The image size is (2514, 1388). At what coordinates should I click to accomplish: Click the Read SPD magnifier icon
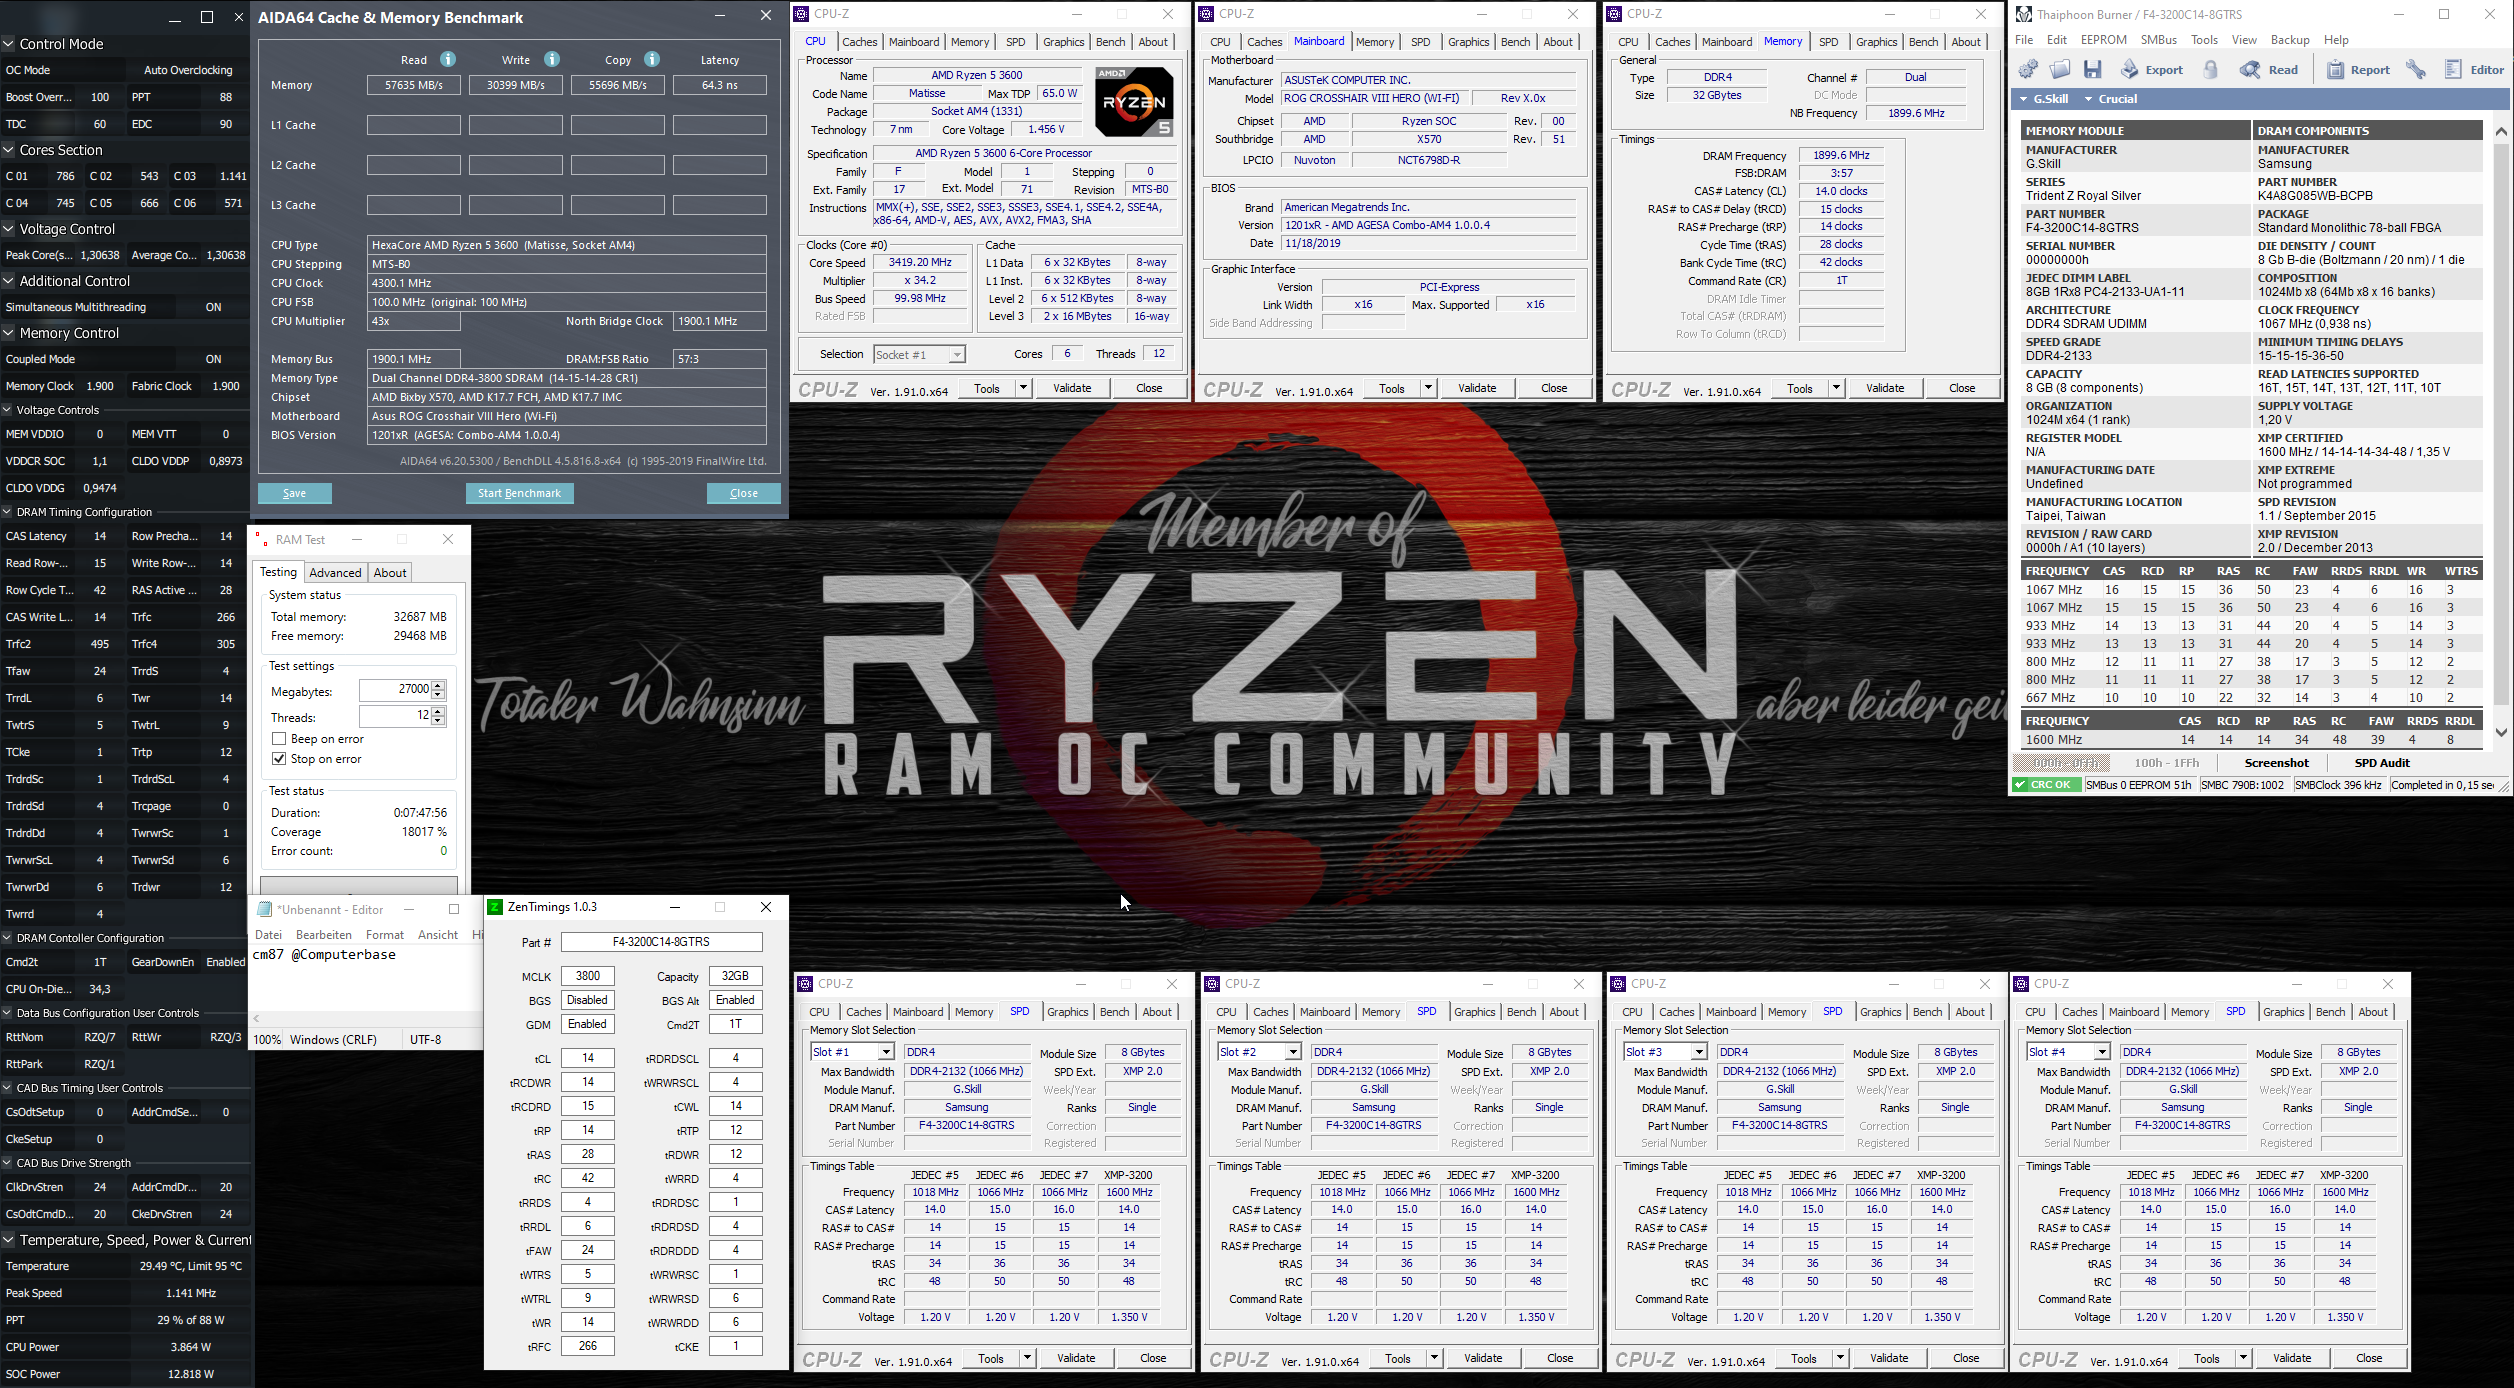[2250, 69]
